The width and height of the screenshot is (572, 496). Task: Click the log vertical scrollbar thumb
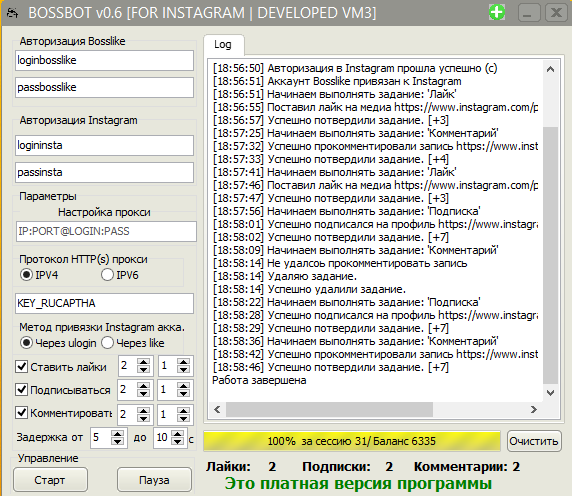pos(550,255)
